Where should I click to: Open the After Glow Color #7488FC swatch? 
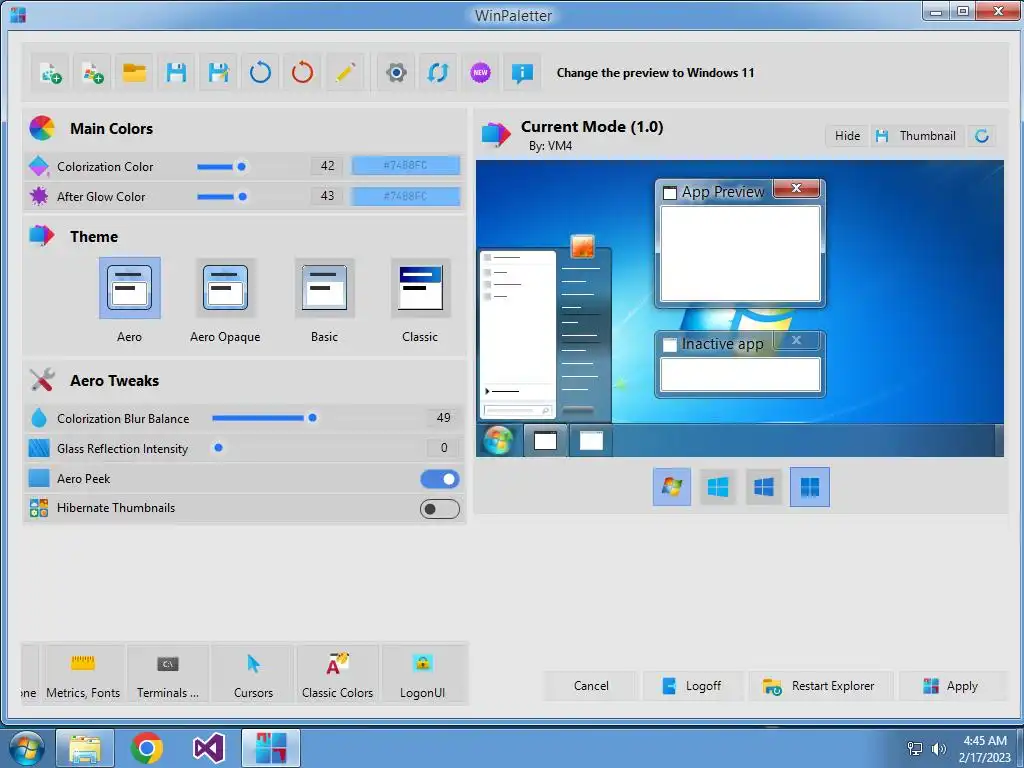(x=406, y=196)
